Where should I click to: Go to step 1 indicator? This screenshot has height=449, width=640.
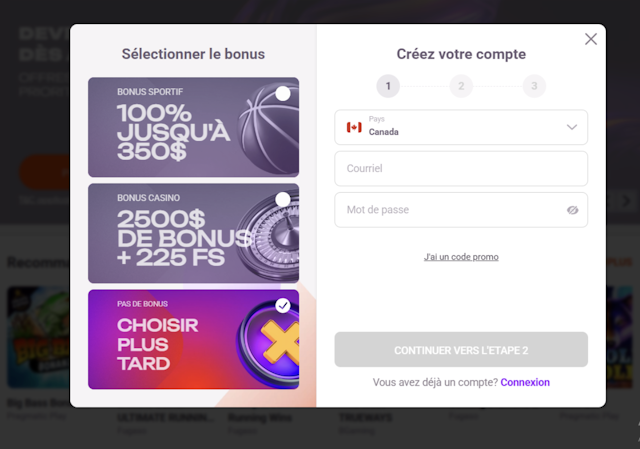[388, 86]
